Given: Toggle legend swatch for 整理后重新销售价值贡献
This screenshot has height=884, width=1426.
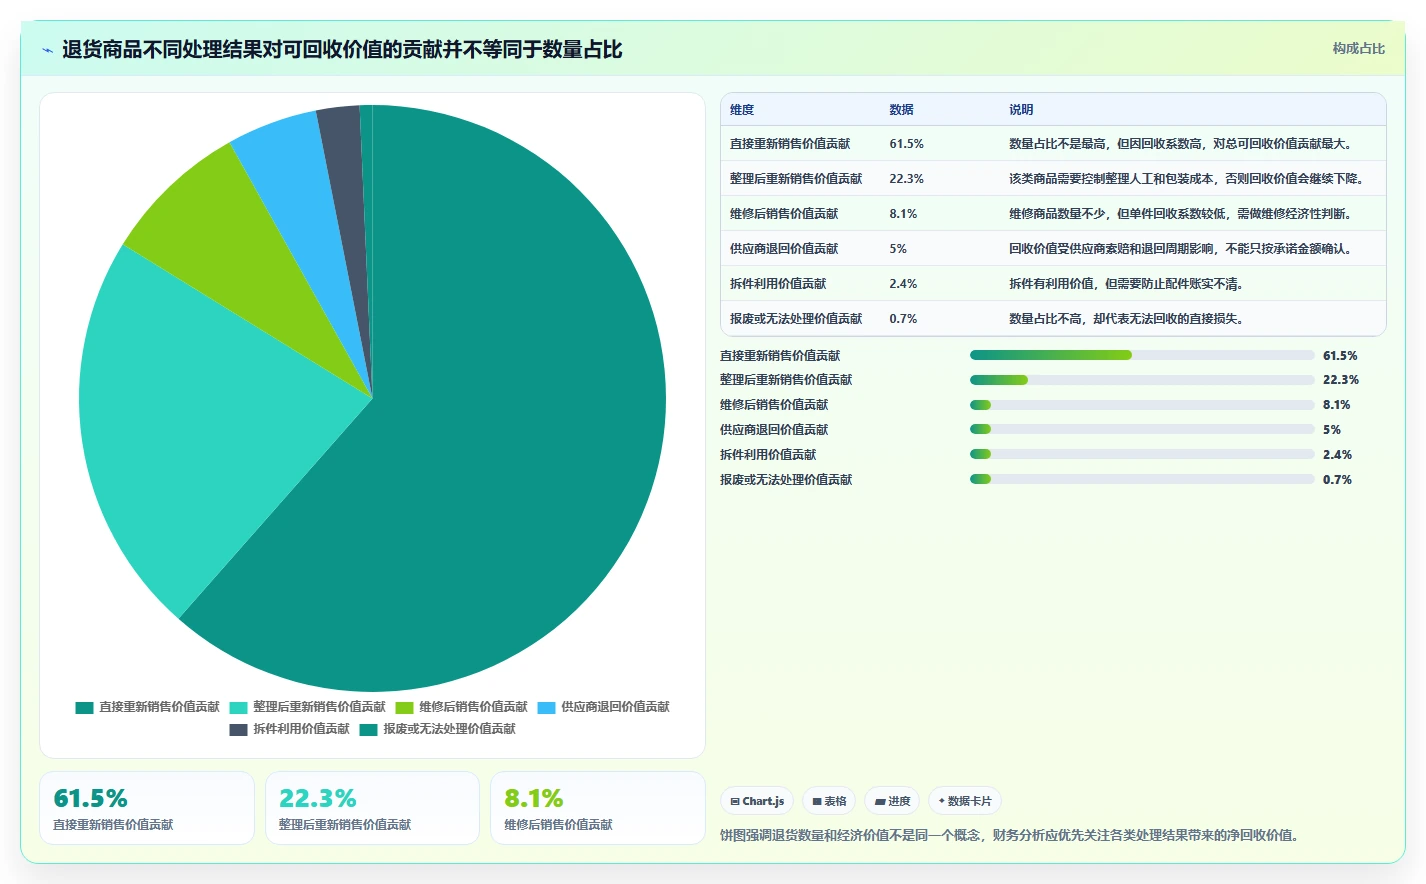Looking at the screenshot, I should tap(238, 707).
